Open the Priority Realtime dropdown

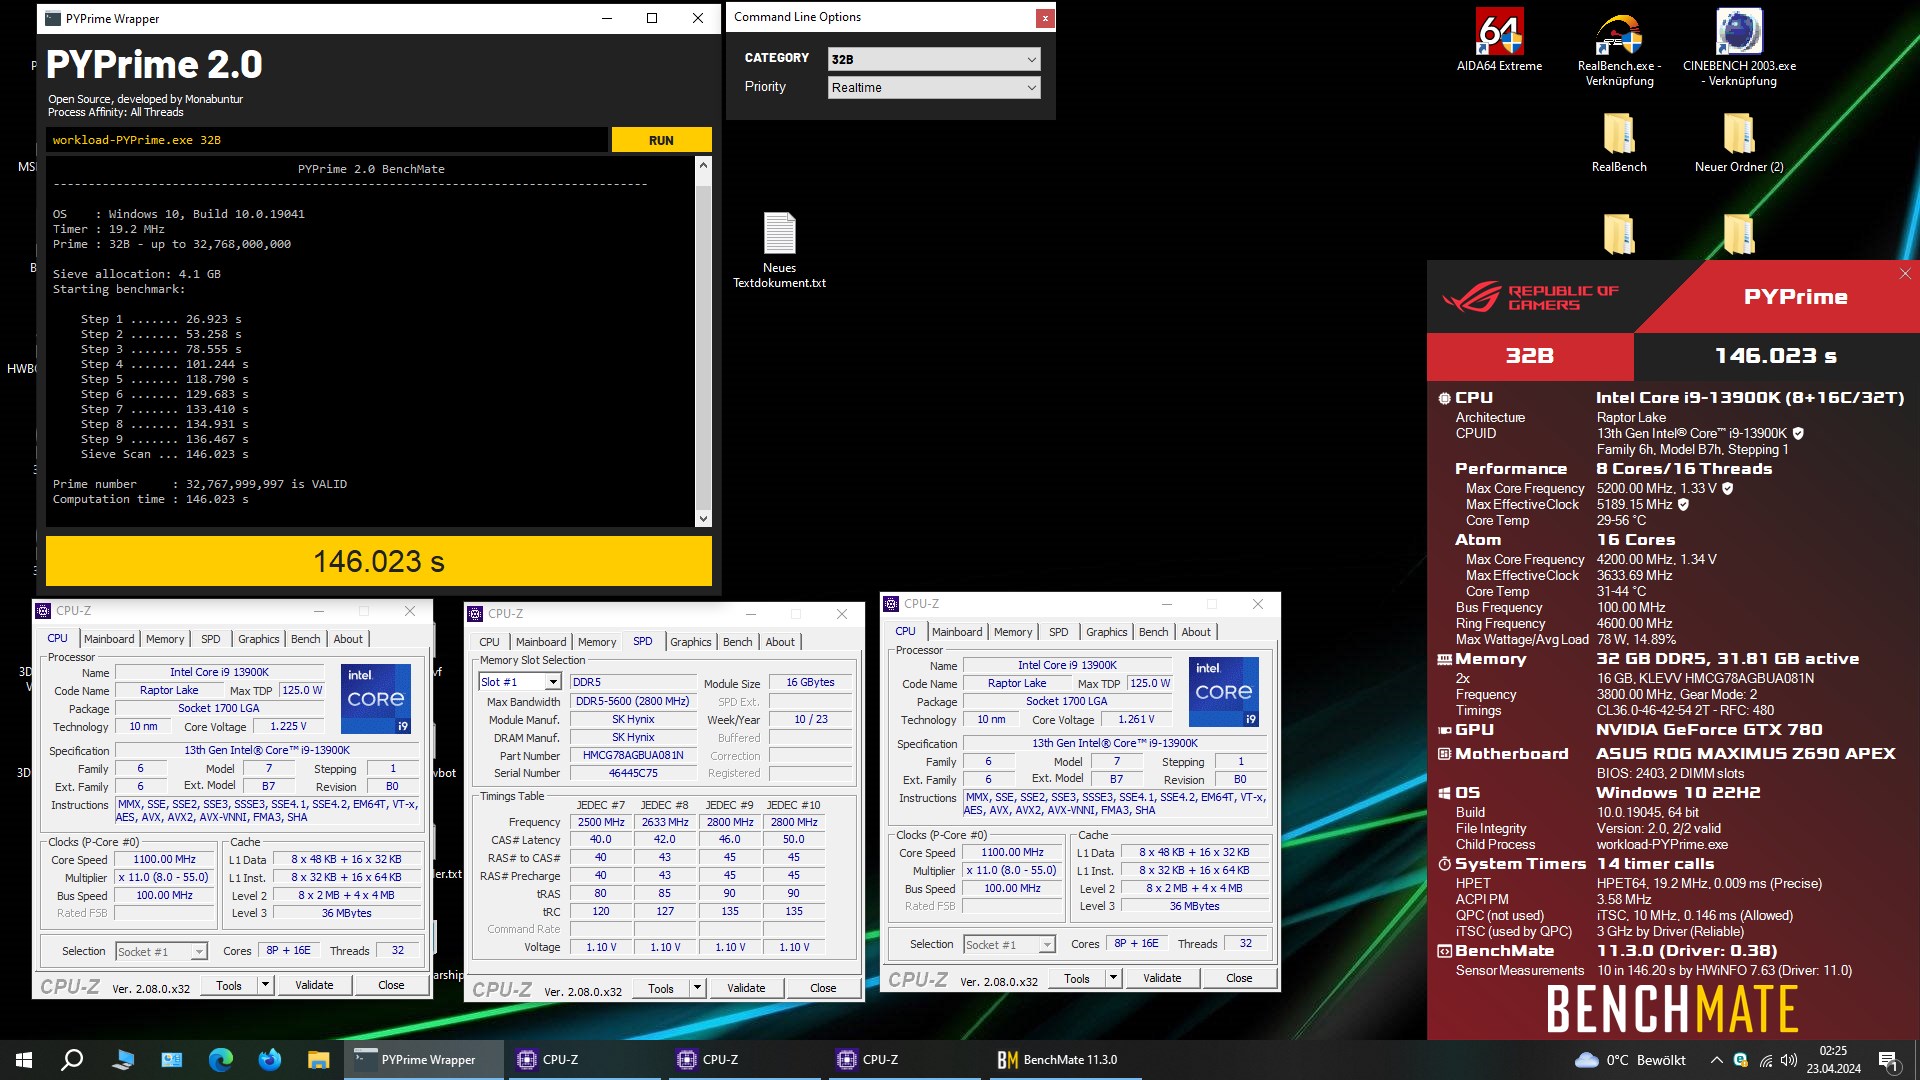click(935, 88)
